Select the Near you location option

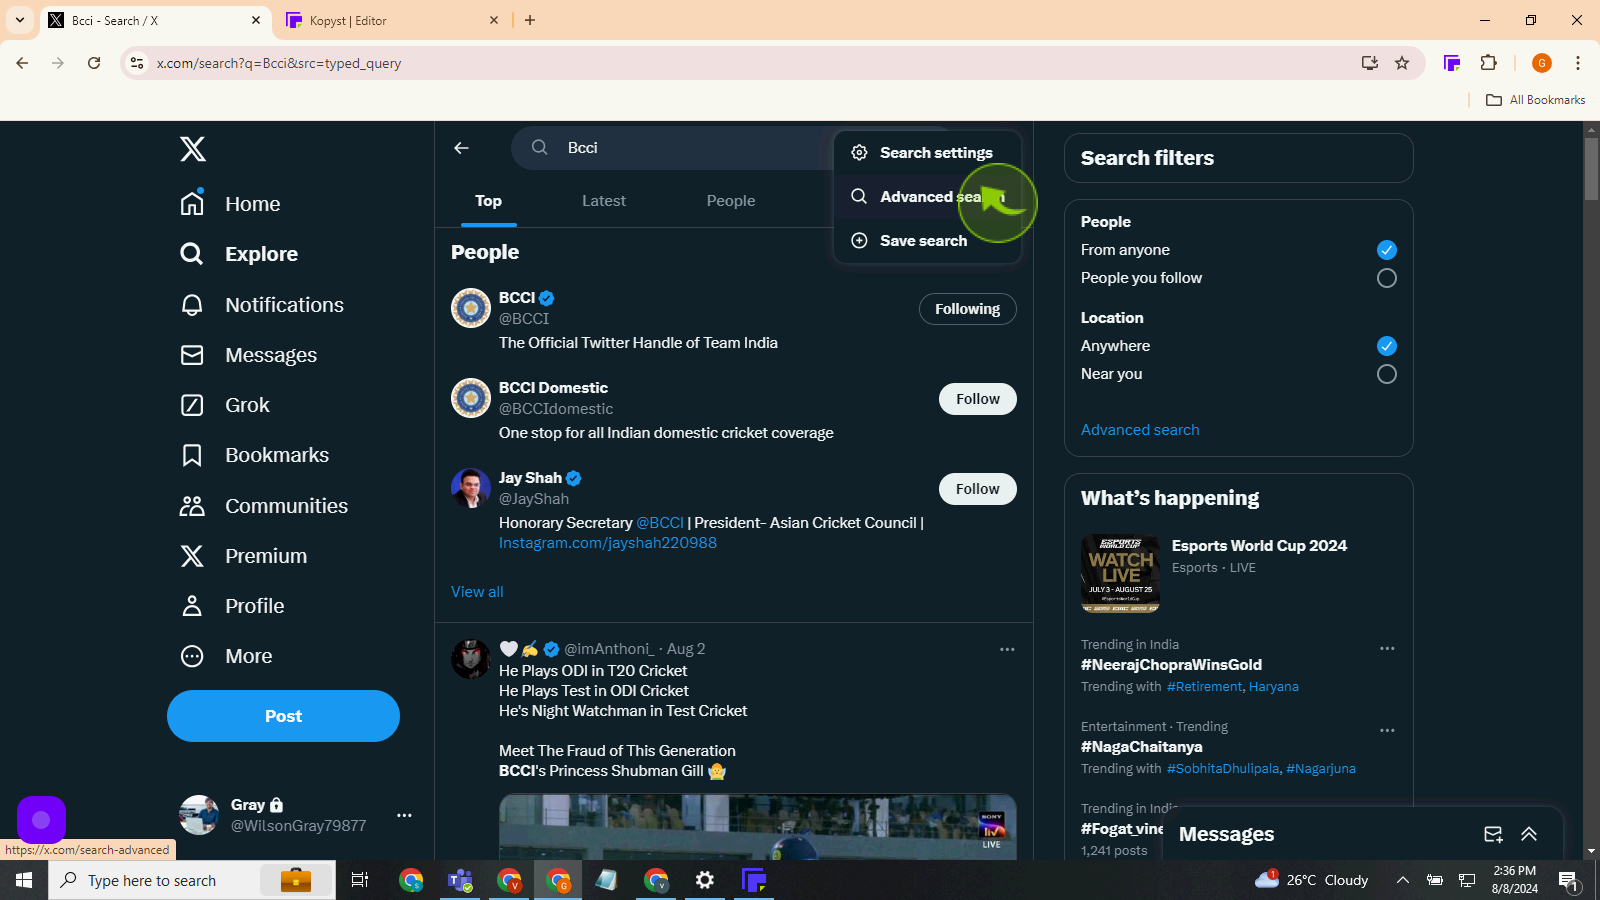pyautogui.click(x=1386, y=374)
